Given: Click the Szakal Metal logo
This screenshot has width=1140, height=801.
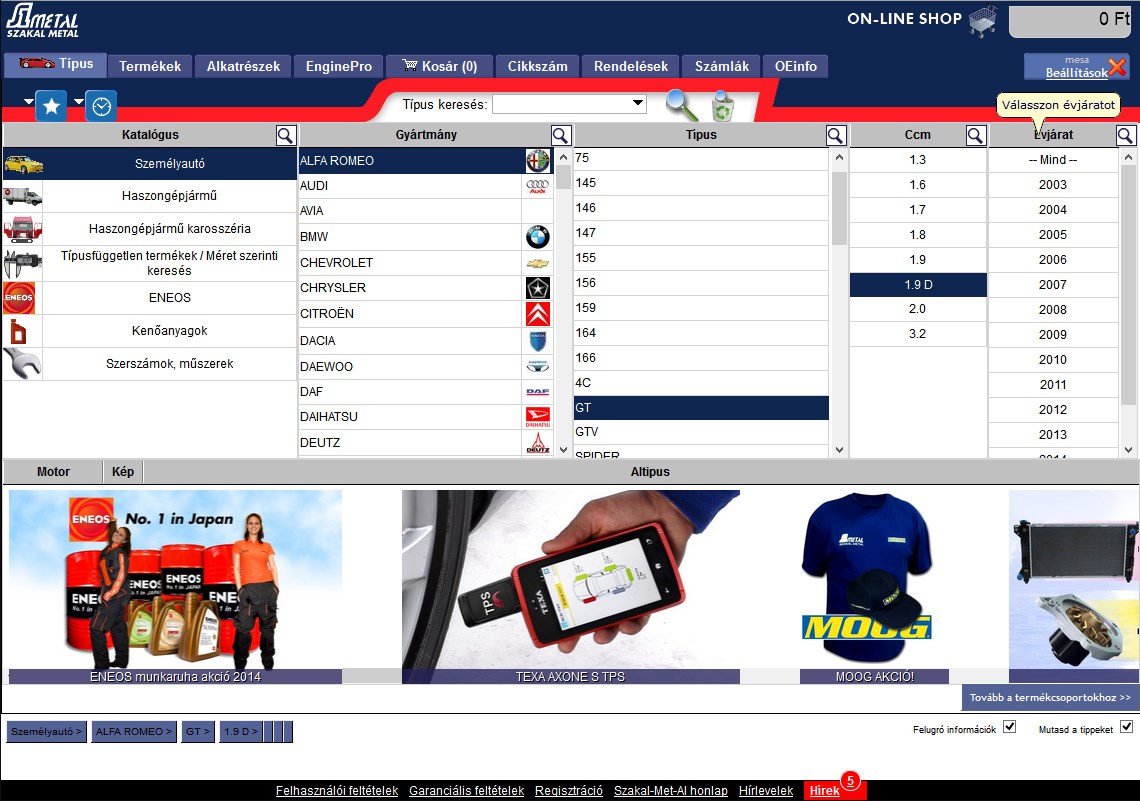Looking at the screenshot, I should coord(42,22).
